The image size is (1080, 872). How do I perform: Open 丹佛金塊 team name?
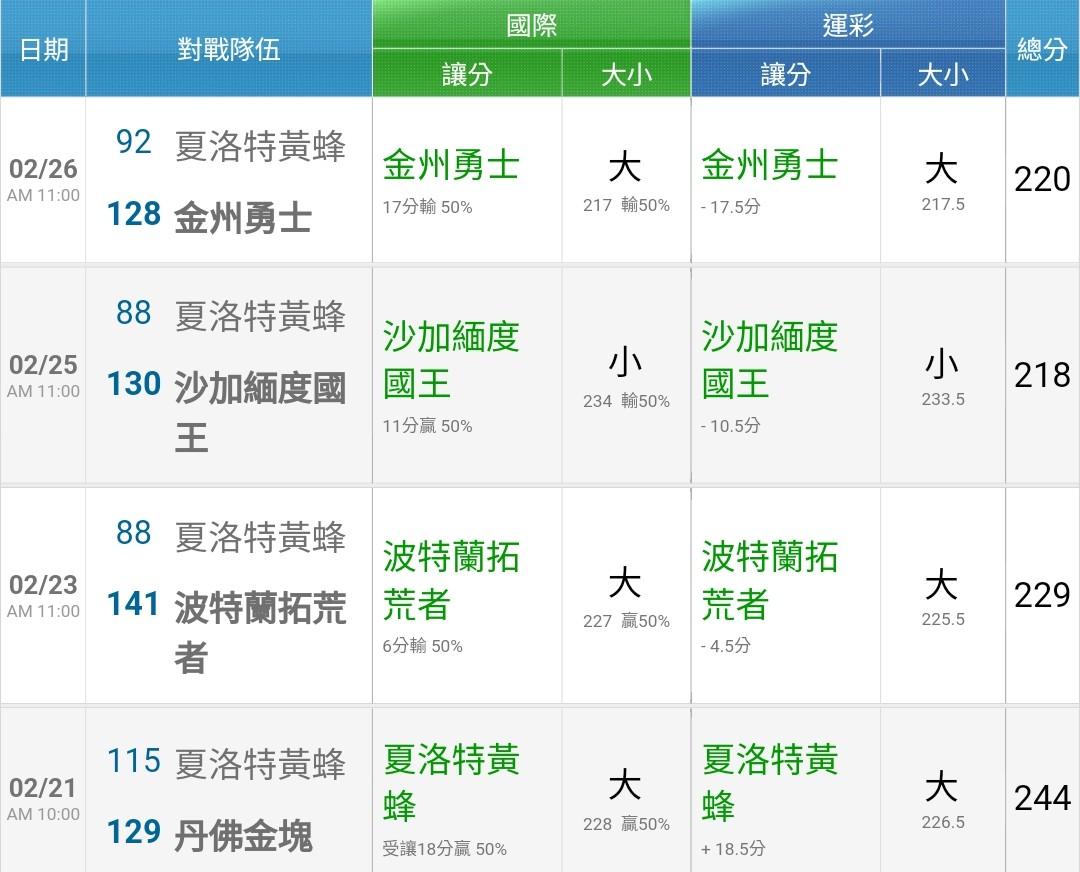click(x=243, y=836)
